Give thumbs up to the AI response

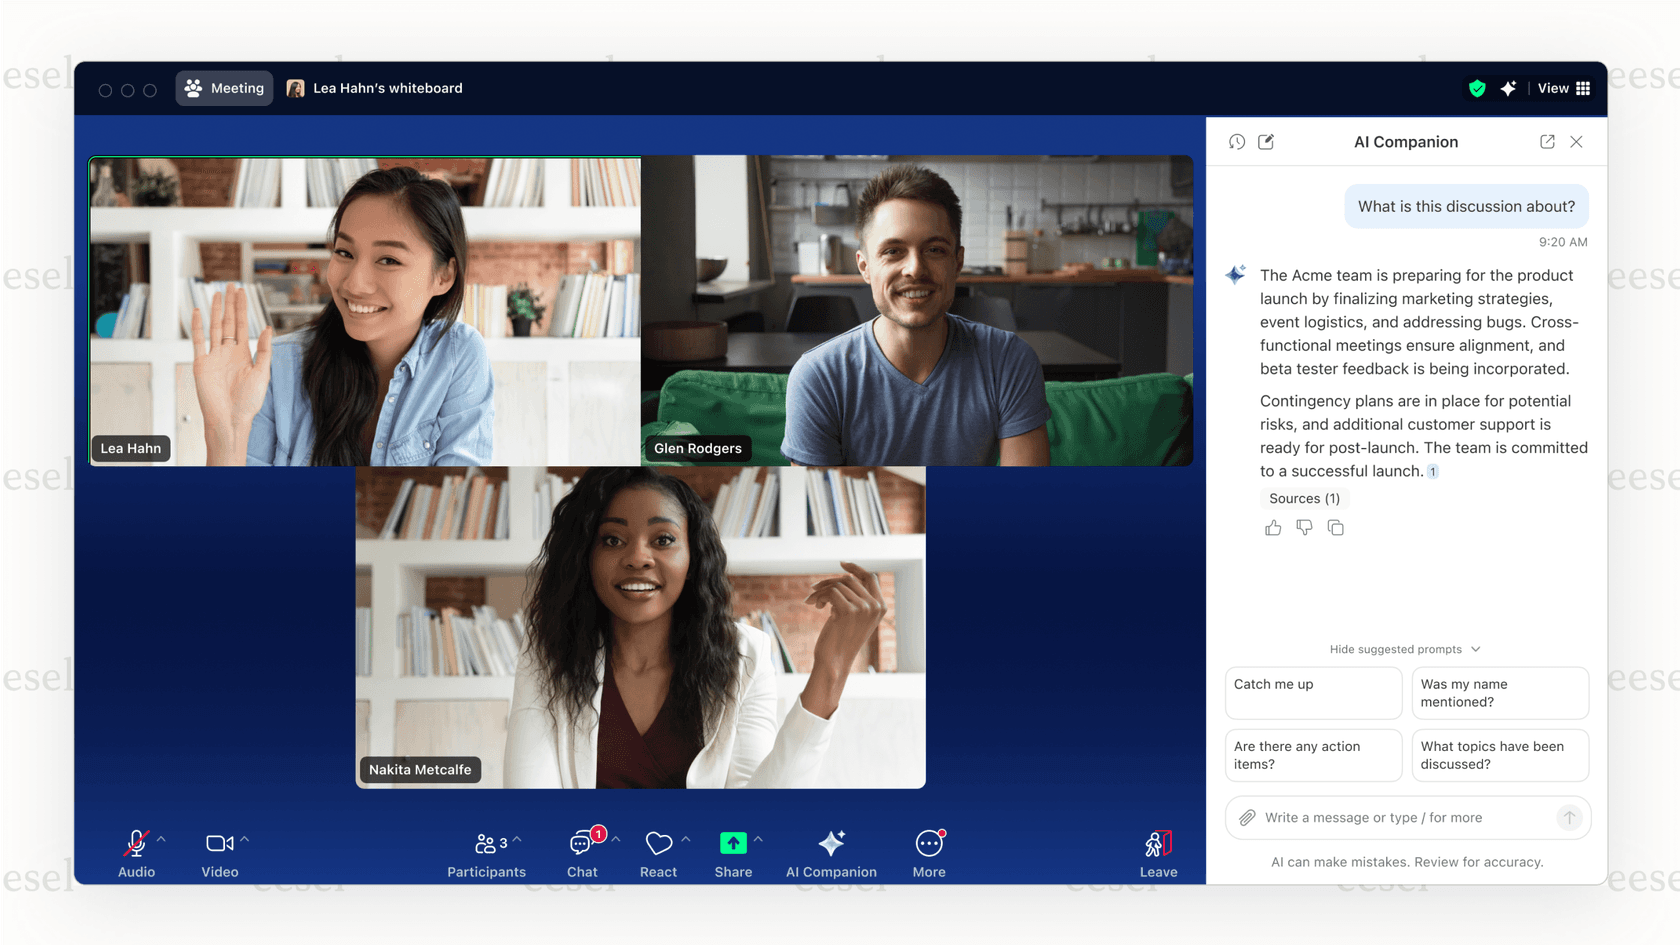[x=1273, y=527]
